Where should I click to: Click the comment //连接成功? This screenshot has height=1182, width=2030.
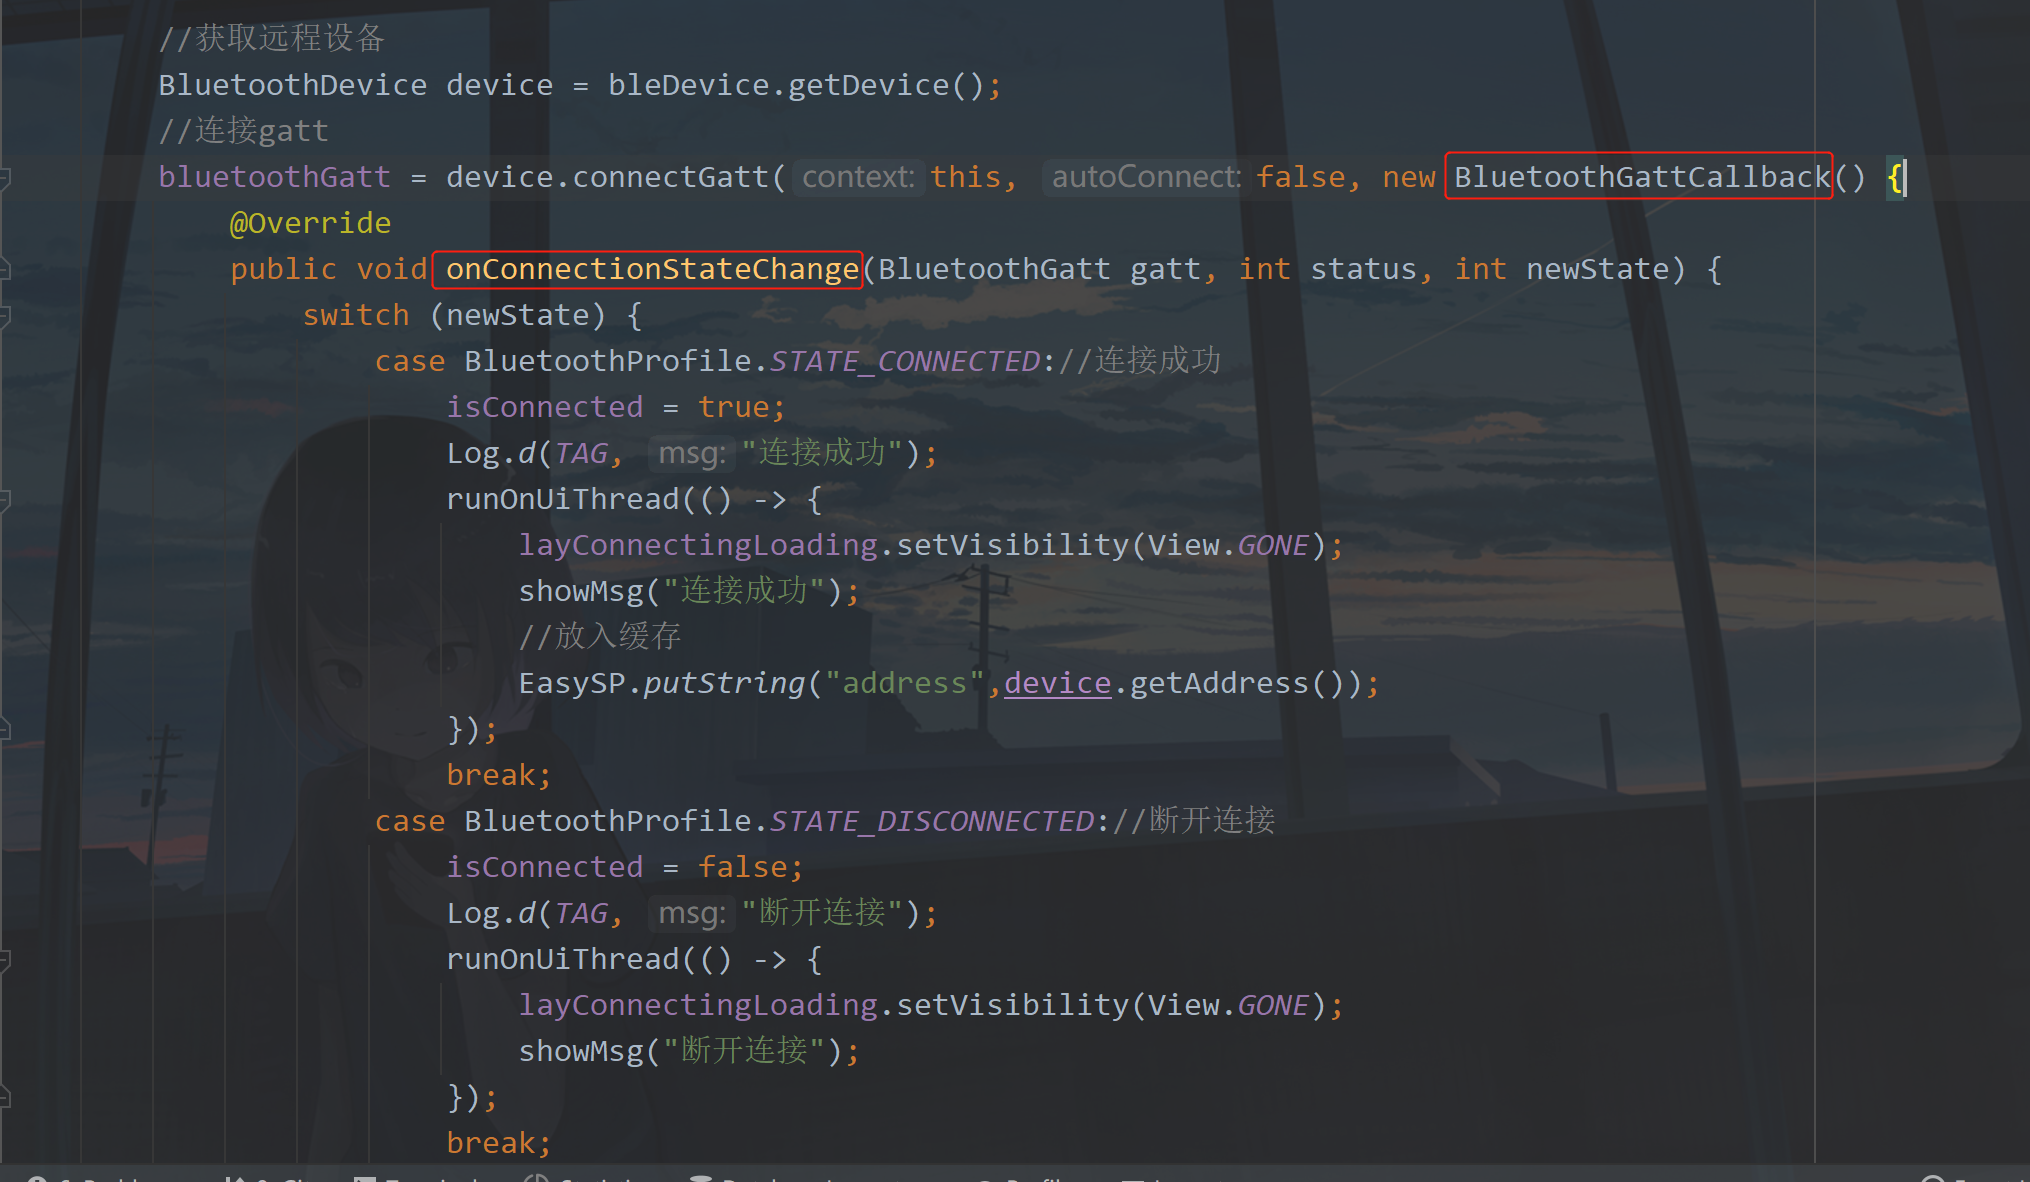(x=1140, y=361)
